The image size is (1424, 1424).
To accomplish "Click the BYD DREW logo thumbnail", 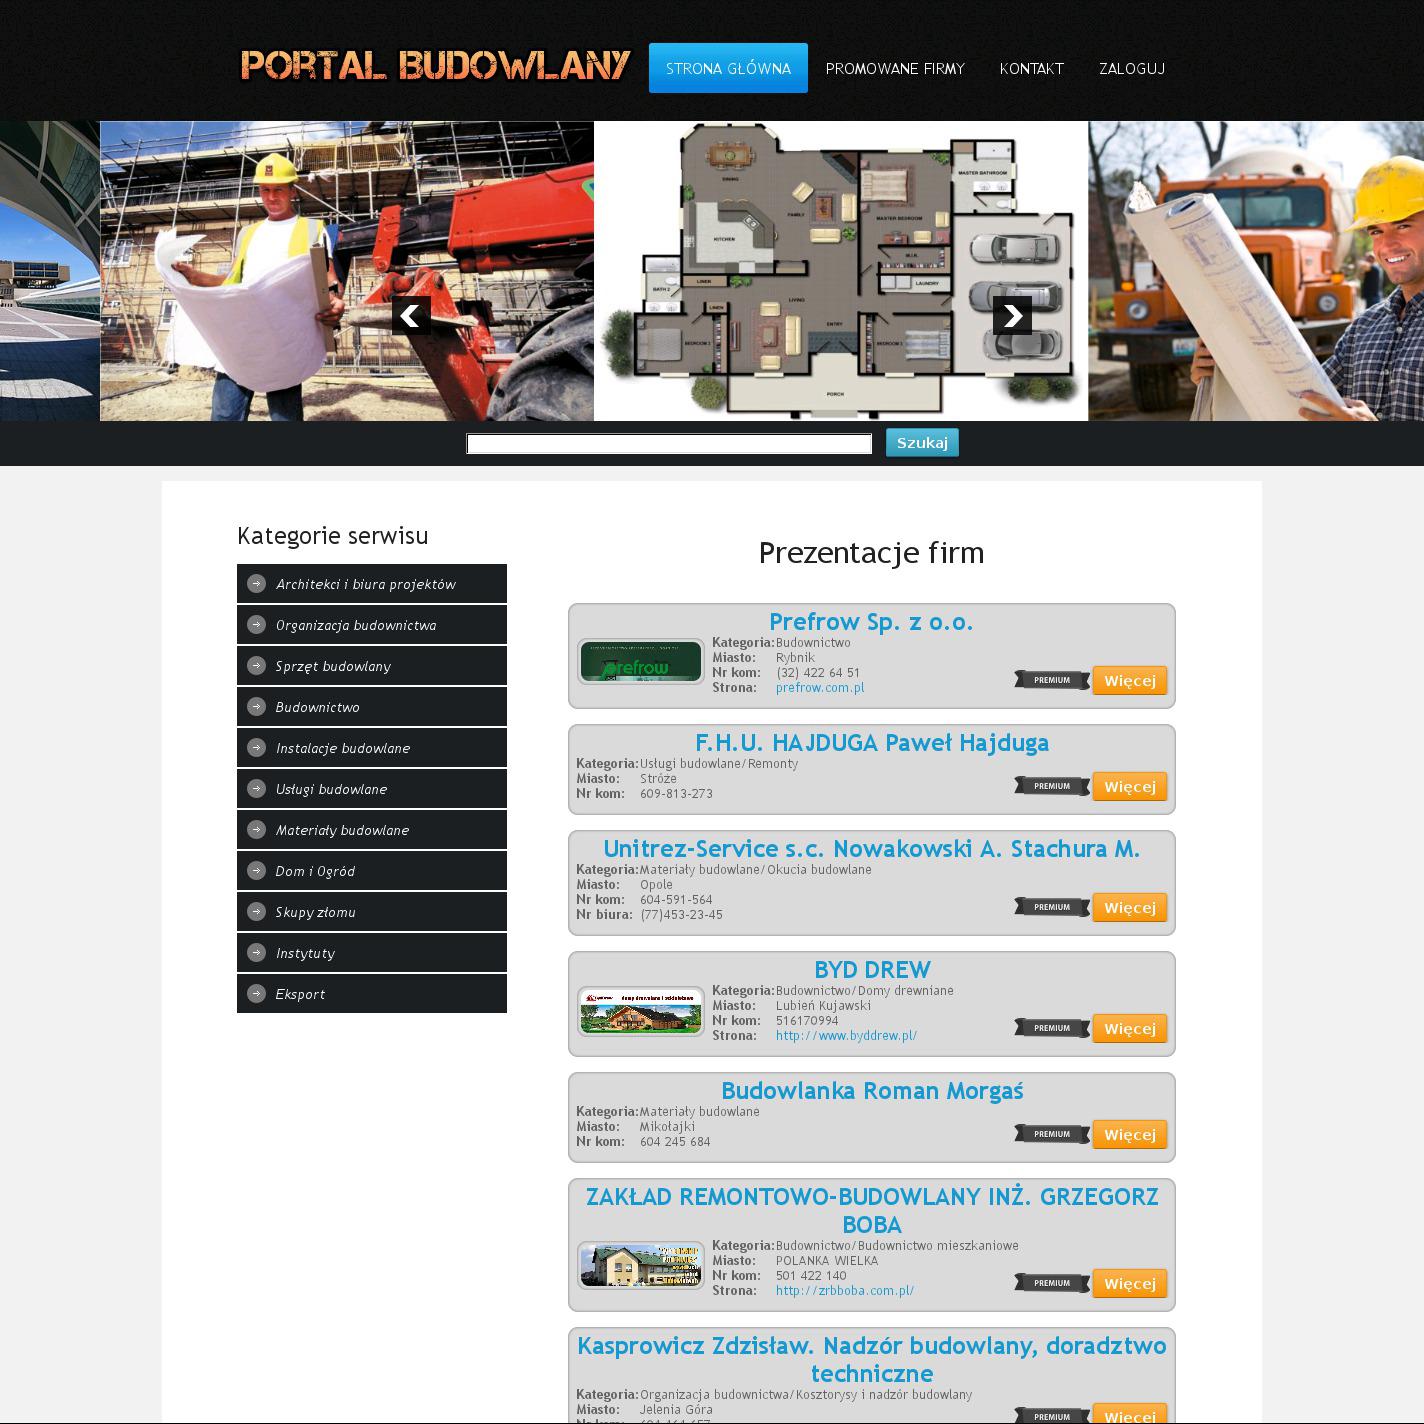I will (x=641, y=1011).
